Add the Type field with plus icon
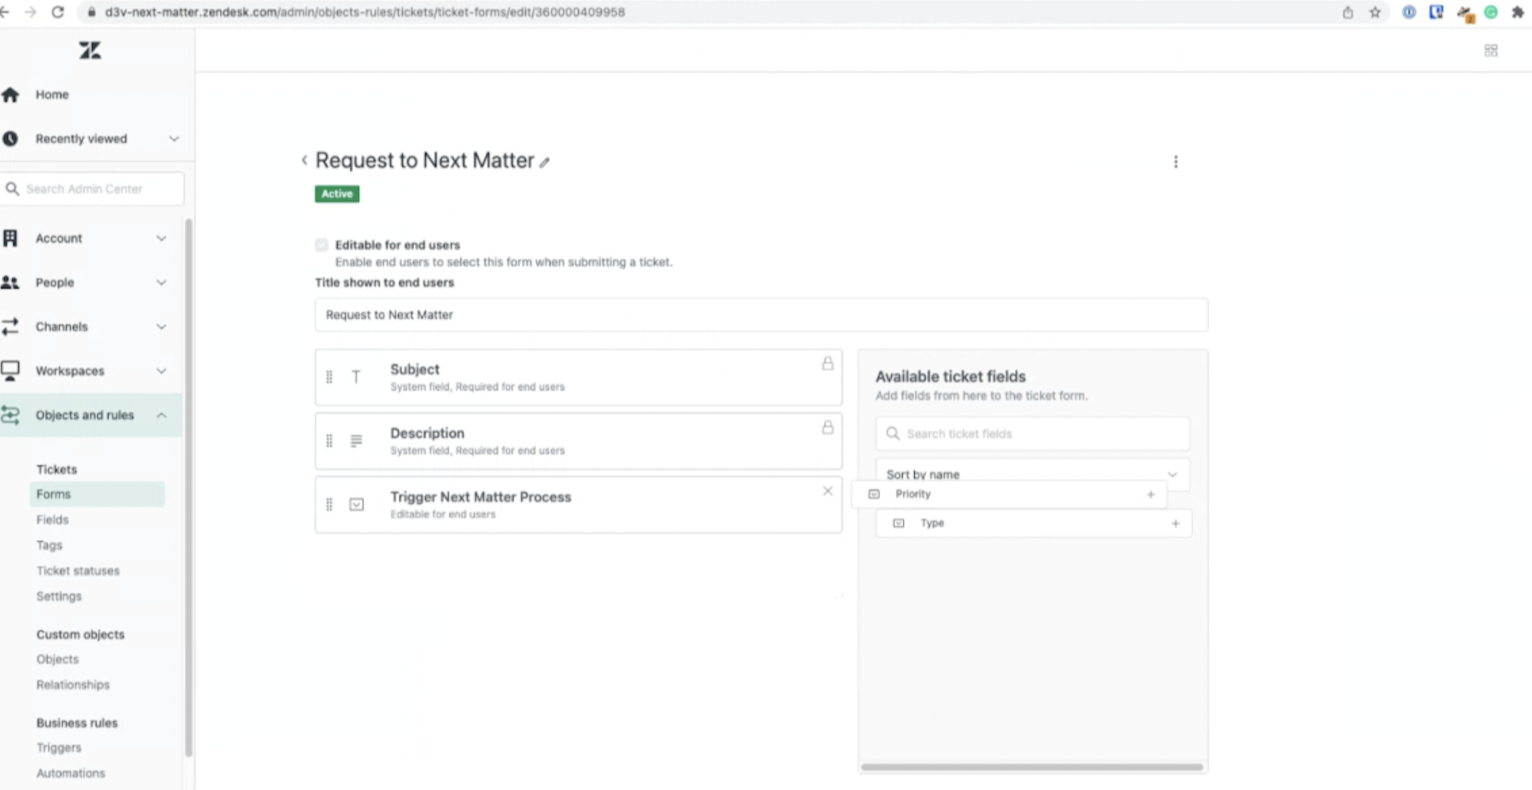 coord(1175,523)
